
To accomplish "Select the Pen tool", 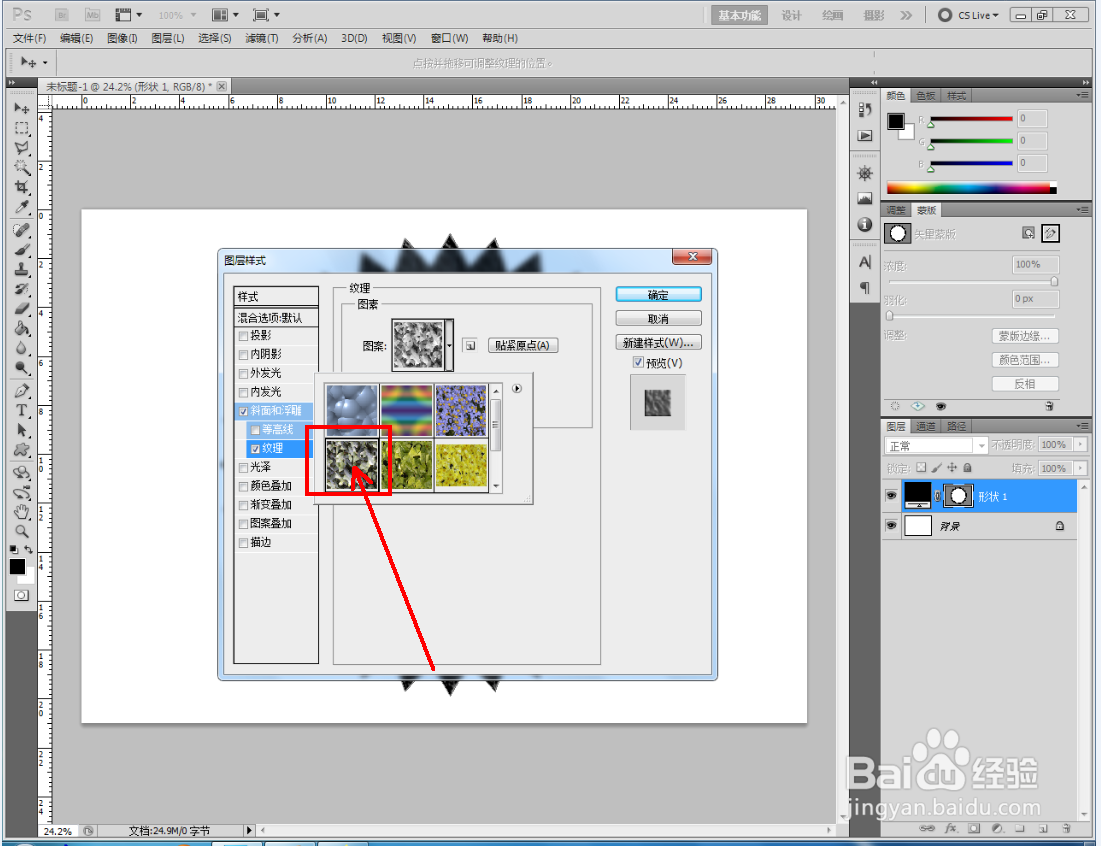I will tap(22, 391).
